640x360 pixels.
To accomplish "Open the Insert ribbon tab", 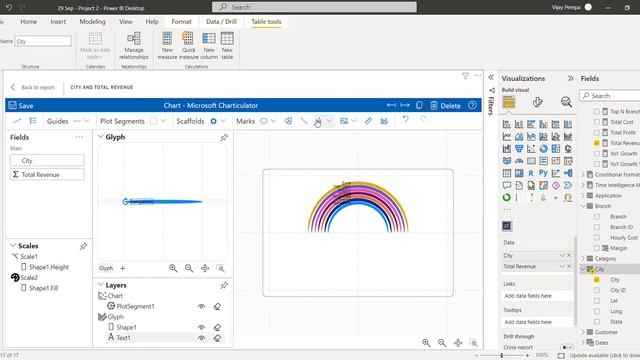I will (x=58, y=22).
